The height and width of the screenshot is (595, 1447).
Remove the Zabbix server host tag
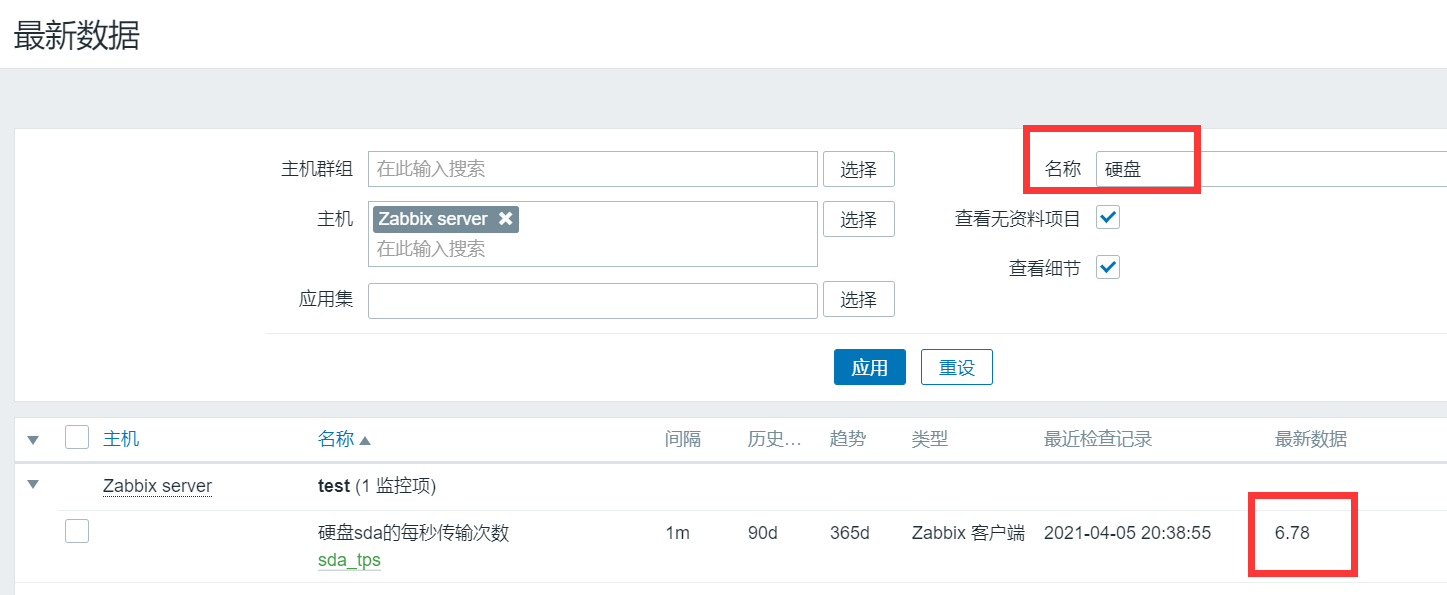[x=505, y=219]
